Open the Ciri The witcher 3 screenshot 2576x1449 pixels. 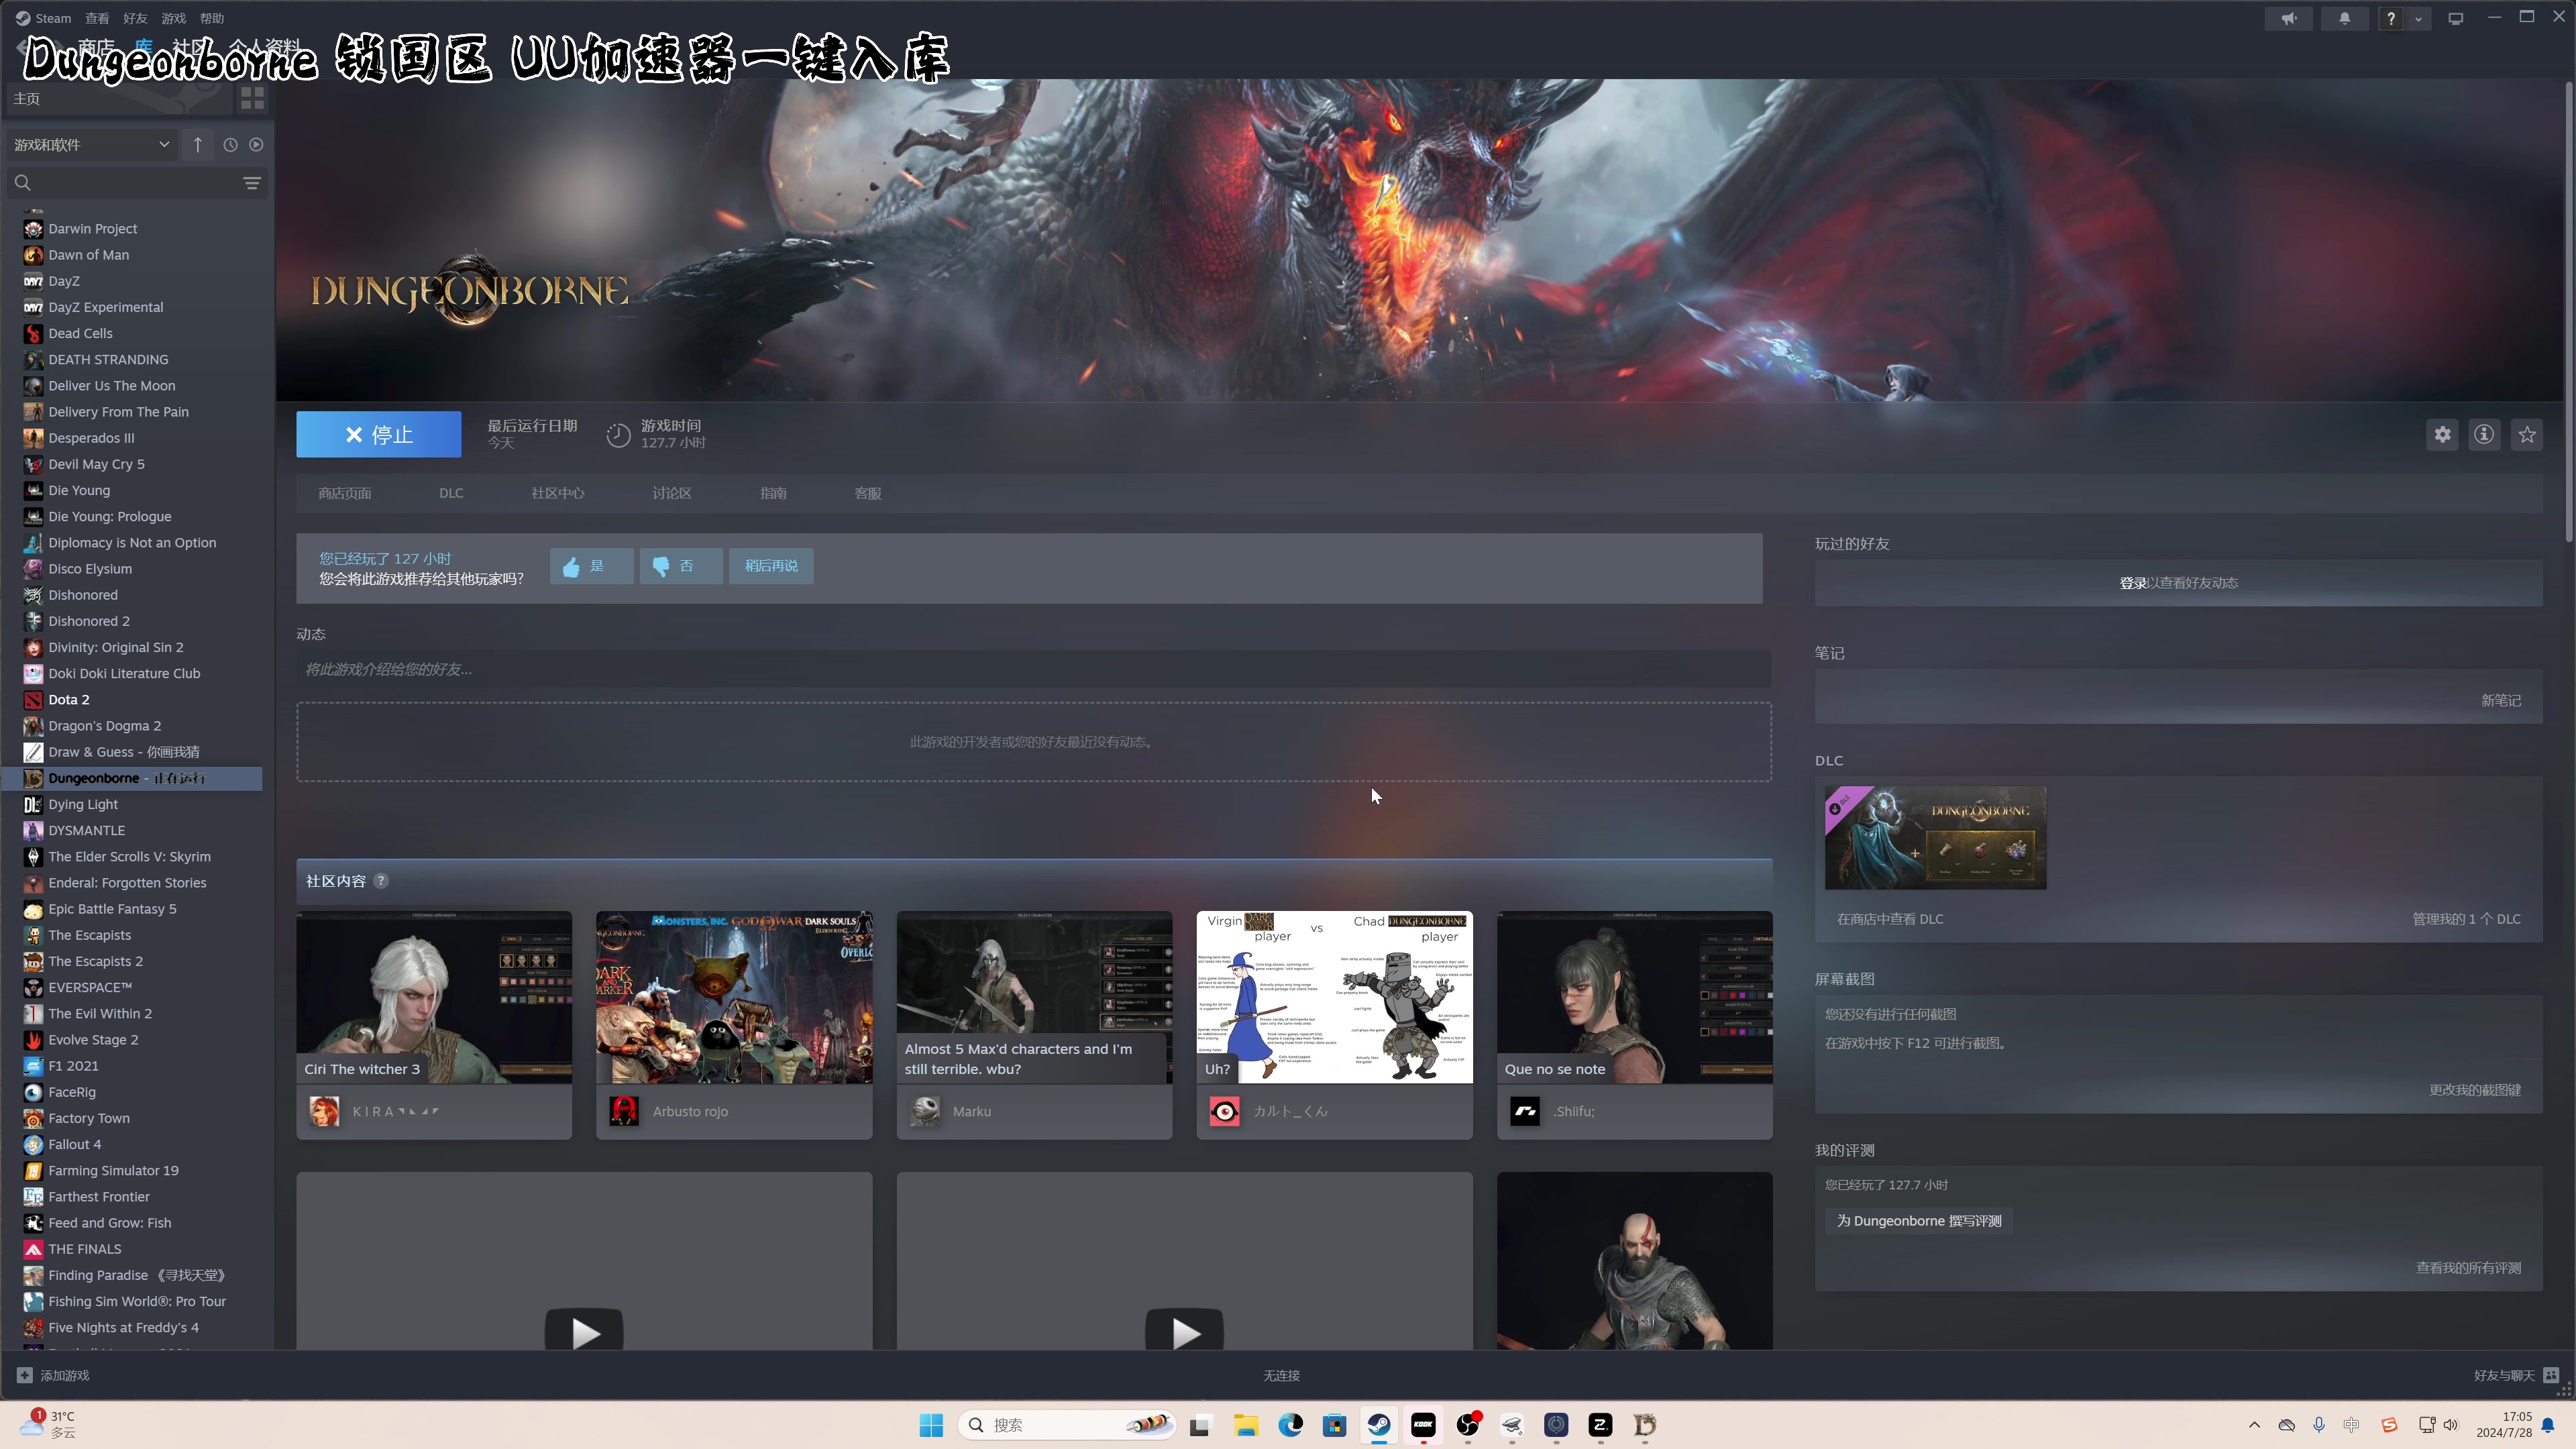pos(434,997)
